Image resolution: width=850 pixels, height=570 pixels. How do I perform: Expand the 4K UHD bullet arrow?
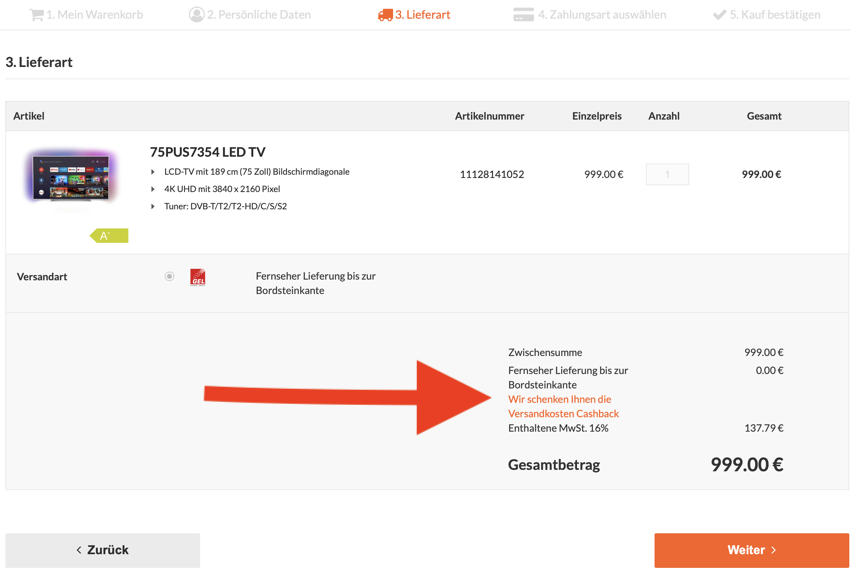[x=153, y=189]
